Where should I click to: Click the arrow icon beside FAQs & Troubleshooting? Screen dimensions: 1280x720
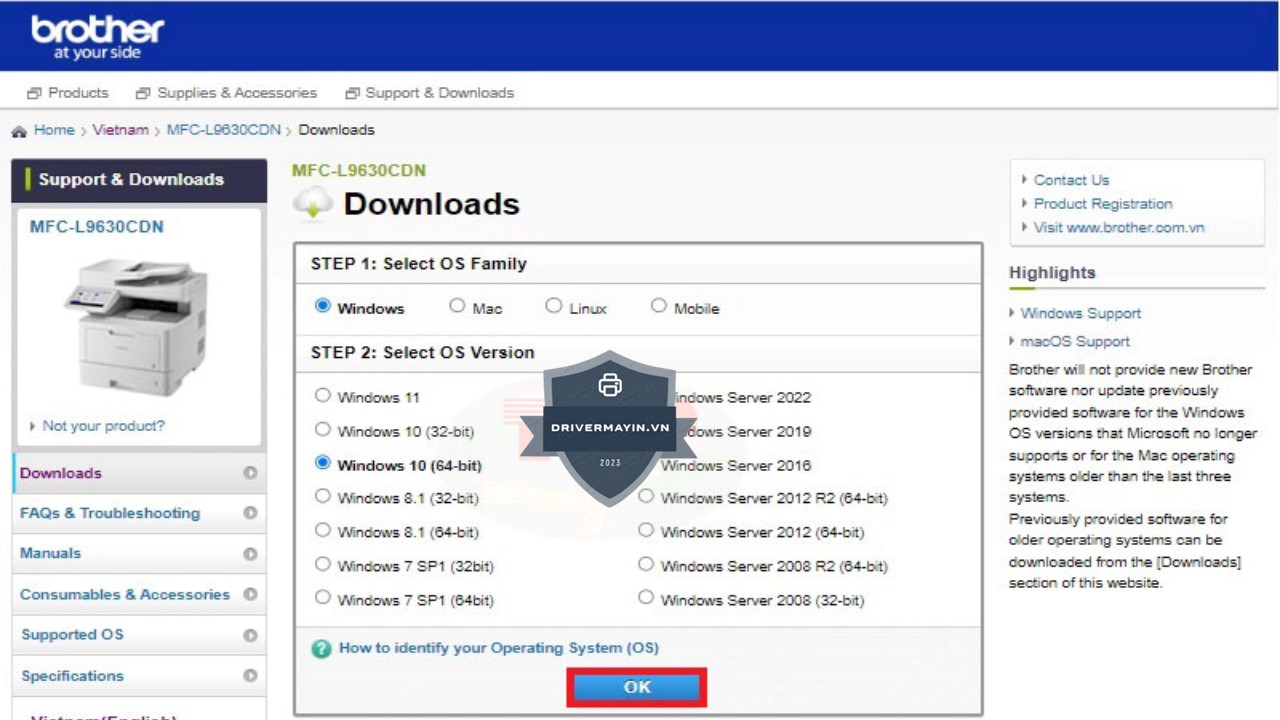click(250, 513)
